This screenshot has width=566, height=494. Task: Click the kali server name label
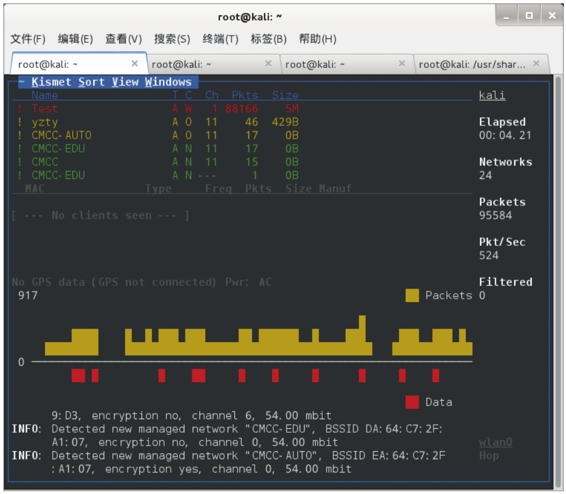[x=492, y=95]
